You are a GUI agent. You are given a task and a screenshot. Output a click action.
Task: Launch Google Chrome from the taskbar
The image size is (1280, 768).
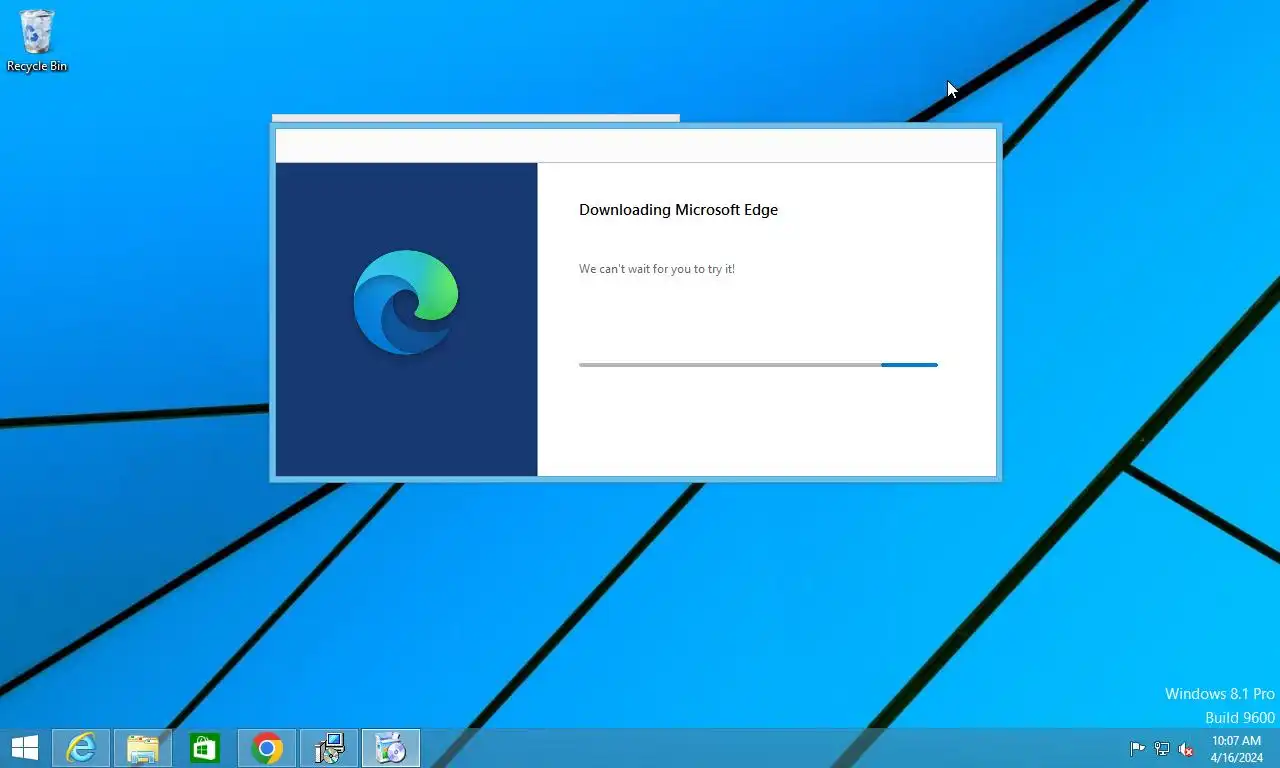[x=267, y=748]
